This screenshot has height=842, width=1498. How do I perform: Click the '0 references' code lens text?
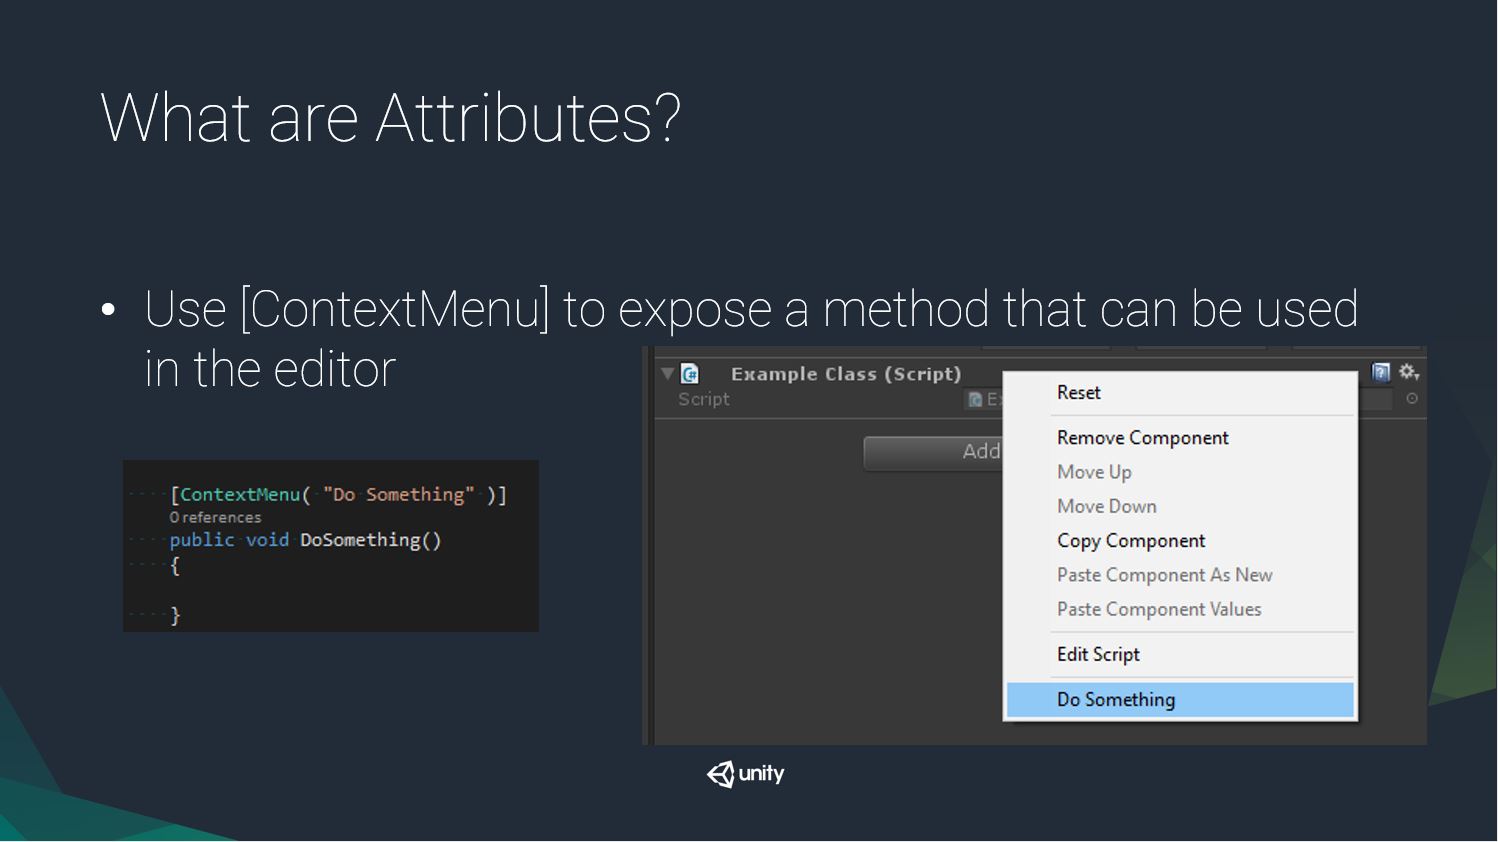pos(215,517)
